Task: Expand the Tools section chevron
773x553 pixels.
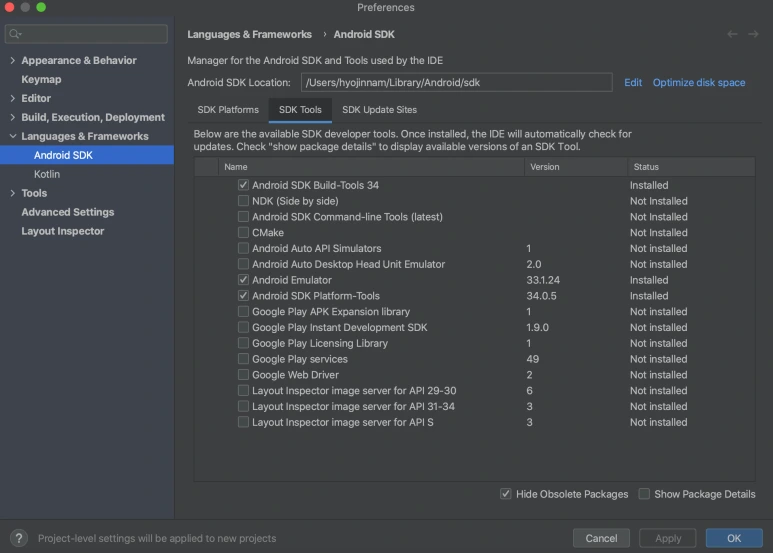Action: (12, 193)
